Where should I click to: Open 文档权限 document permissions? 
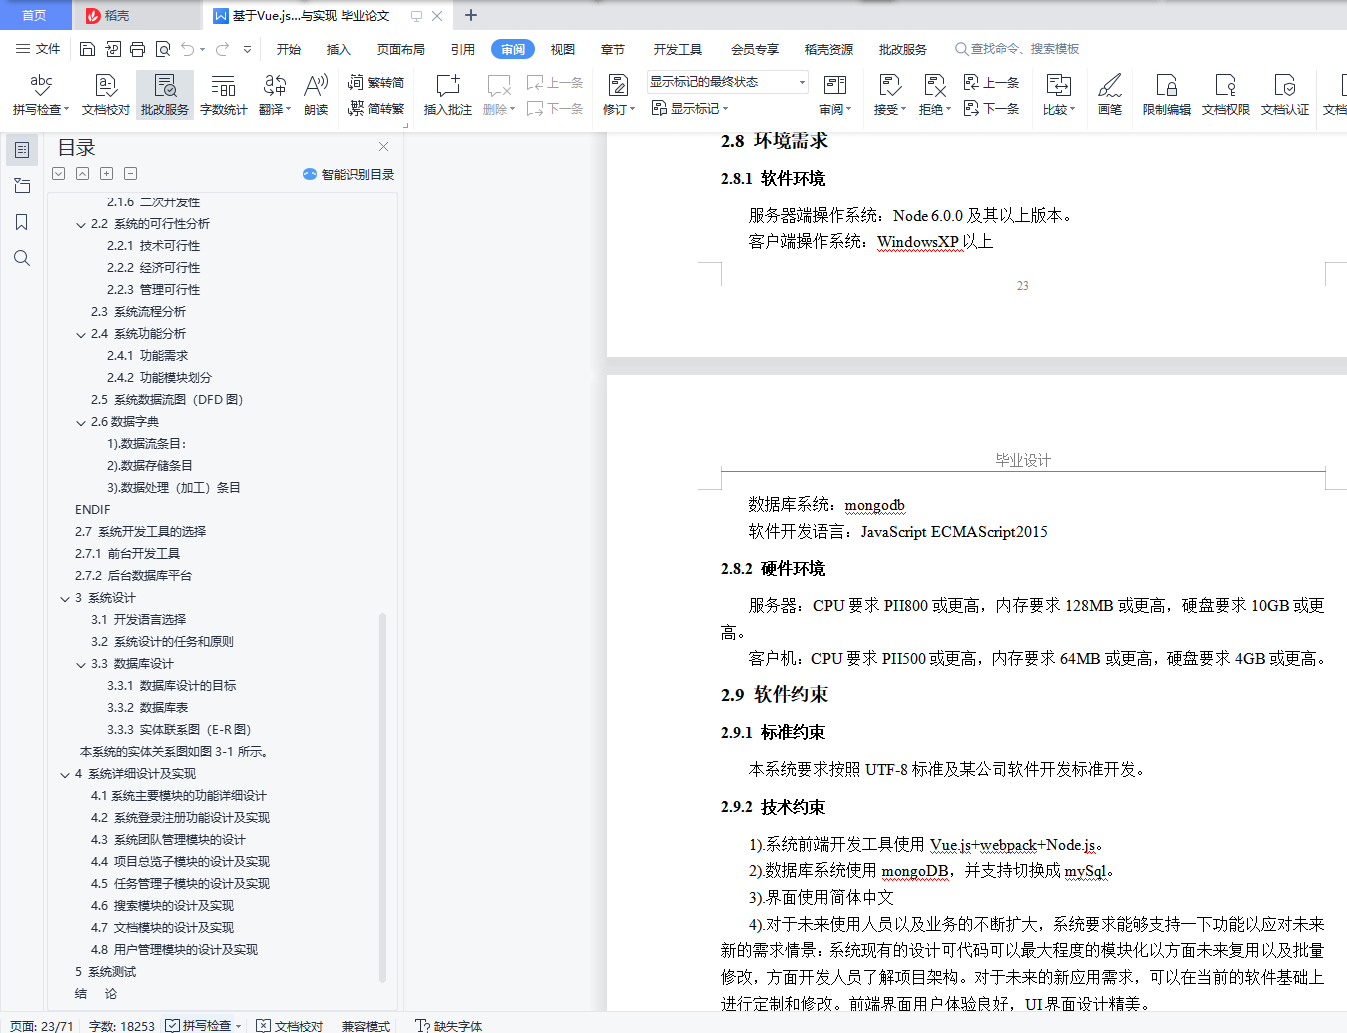[x=1226, y=95]
